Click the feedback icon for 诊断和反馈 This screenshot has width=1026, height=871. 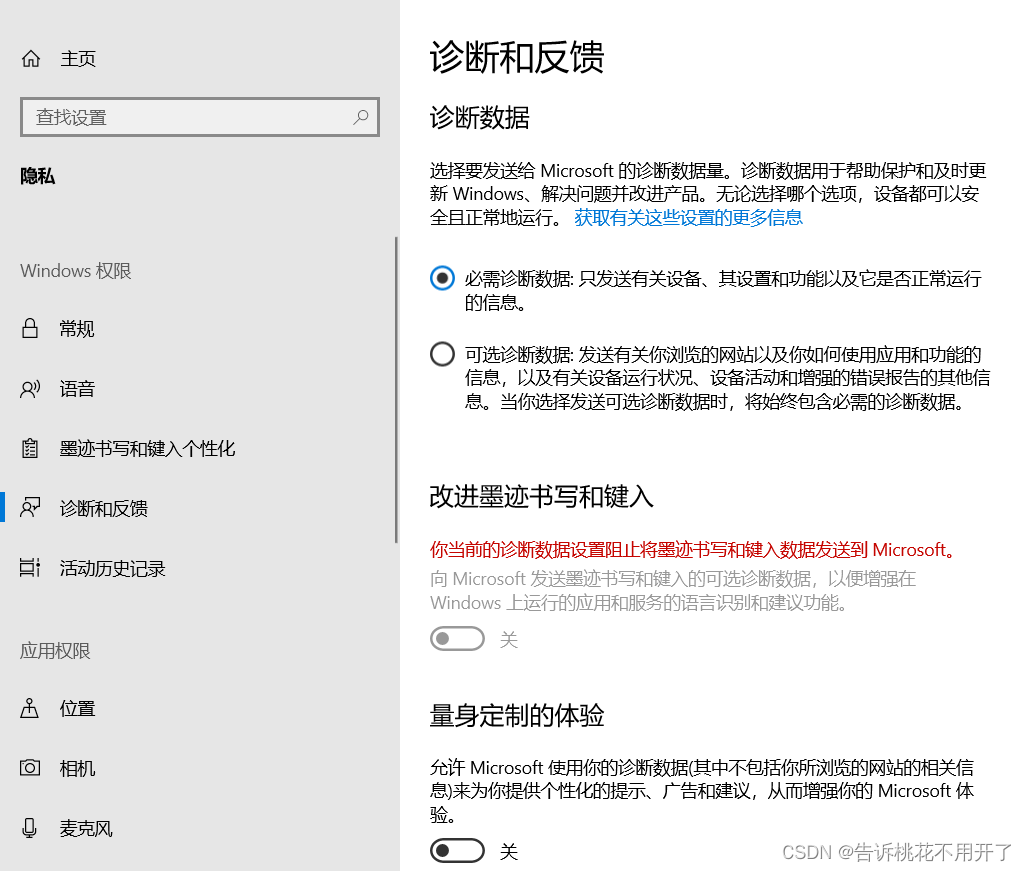click(30, 508)
